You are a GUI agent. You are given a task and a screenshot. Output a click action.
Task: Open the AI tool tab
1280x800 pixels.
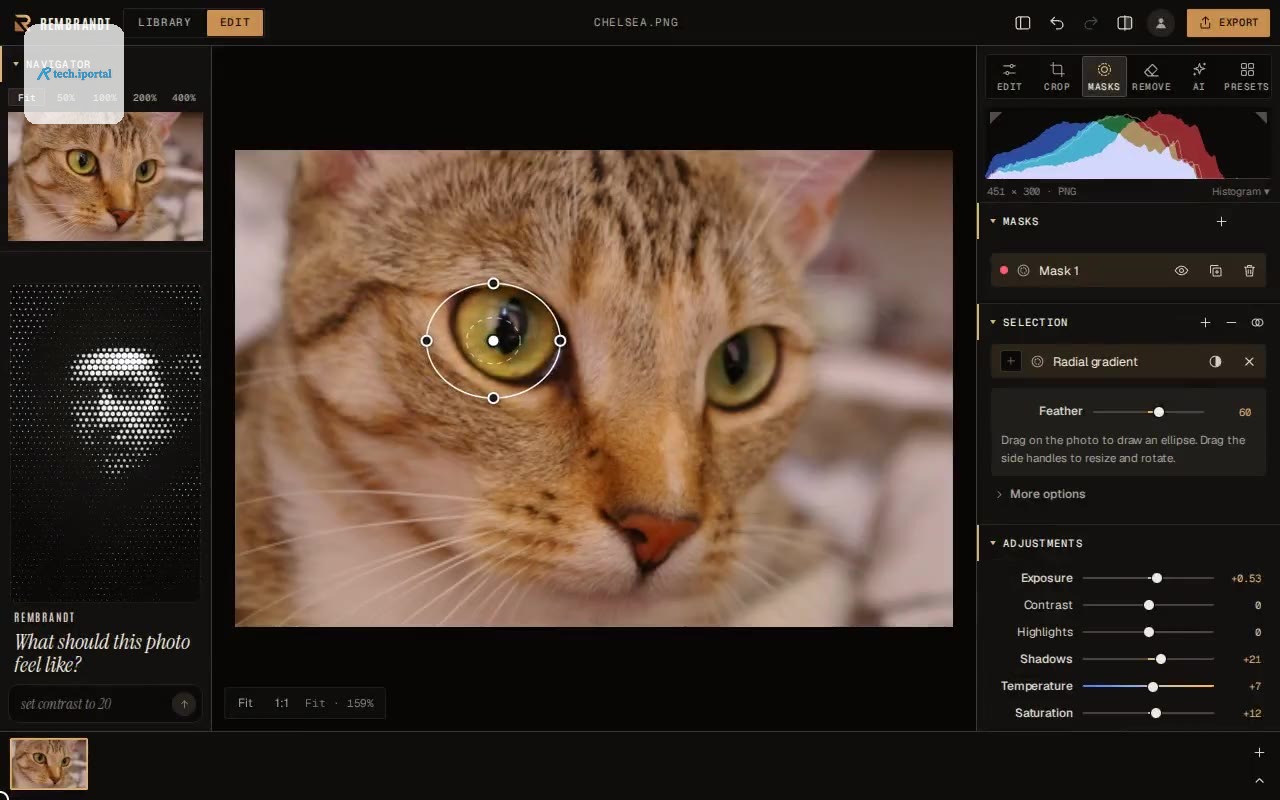point(1199,76)
